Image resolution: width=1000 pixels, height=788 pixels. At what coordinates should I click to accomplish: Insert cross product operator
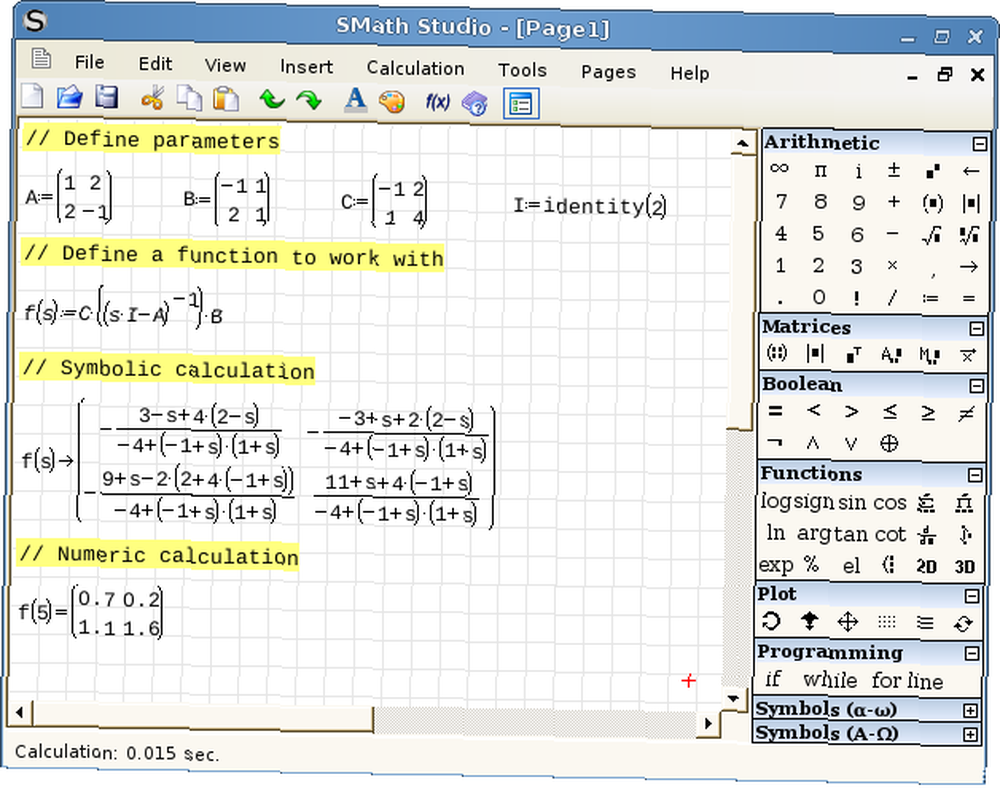click(967, 355)
